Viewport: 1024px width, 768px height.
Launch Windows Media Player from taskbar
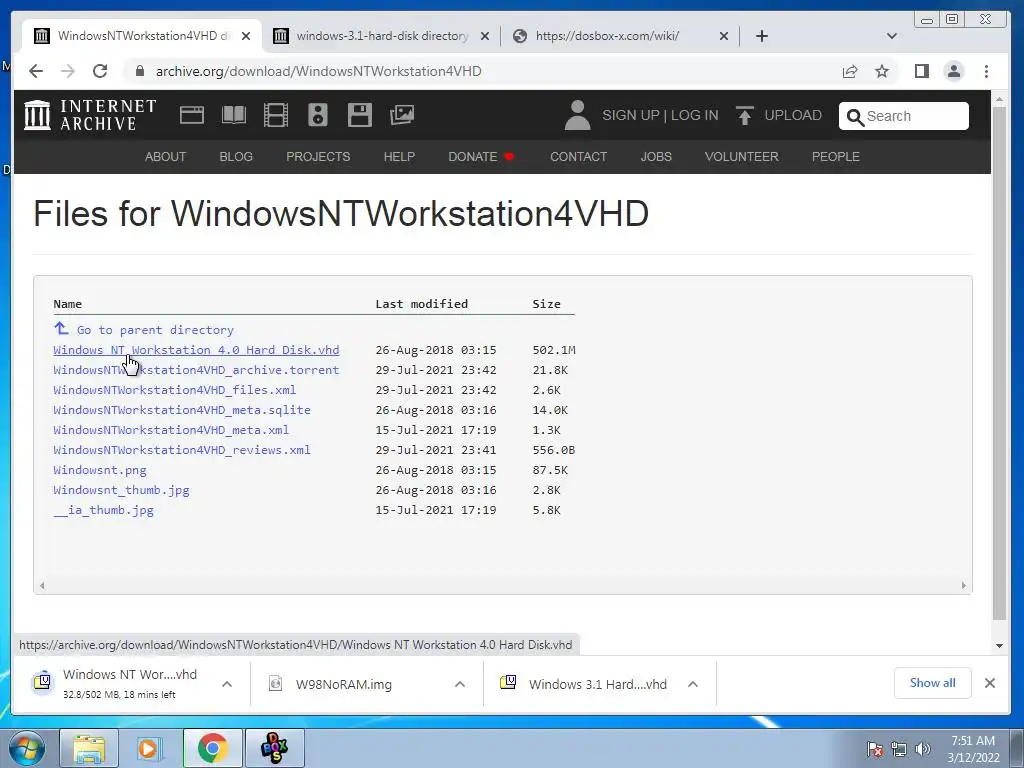pos(150,748)
